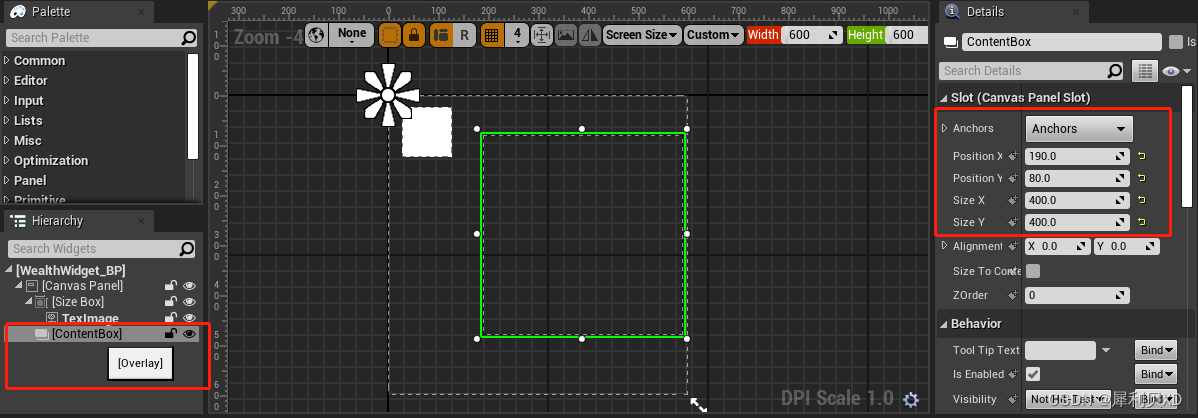This screenshot has height=418, width=1198.
Task: Open the Screen Size dropdown
Action: (642, 35)
